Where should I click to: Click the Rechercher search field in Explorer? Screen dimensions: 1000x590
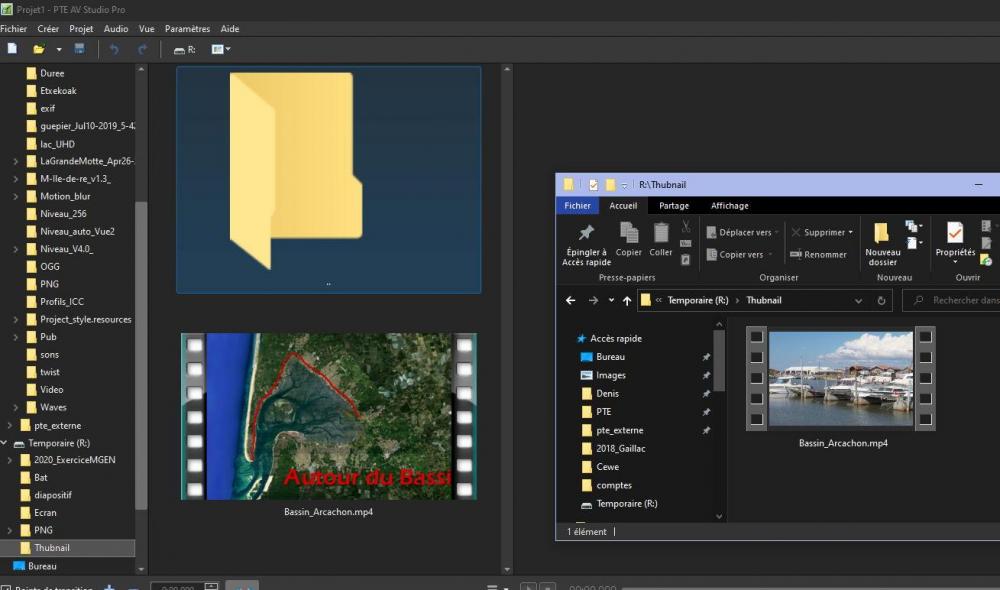coord(960,300)
